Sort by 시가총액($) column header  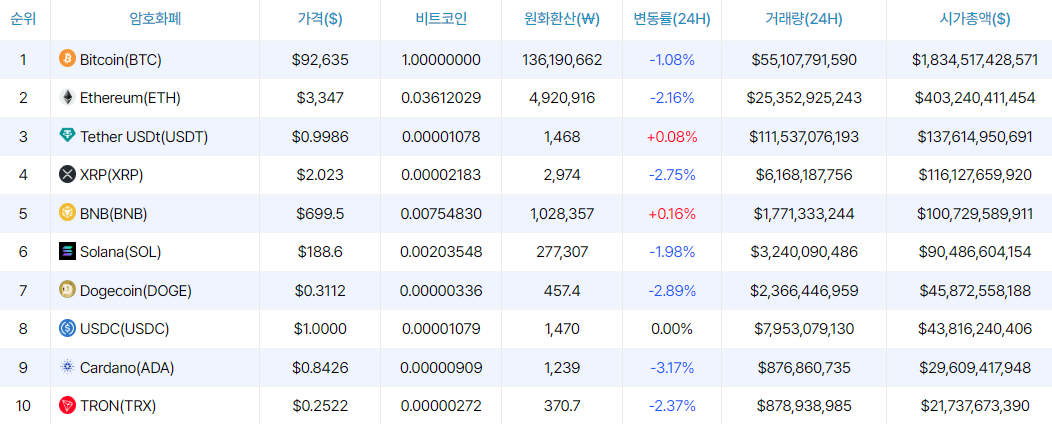click(x=975, y=19)
